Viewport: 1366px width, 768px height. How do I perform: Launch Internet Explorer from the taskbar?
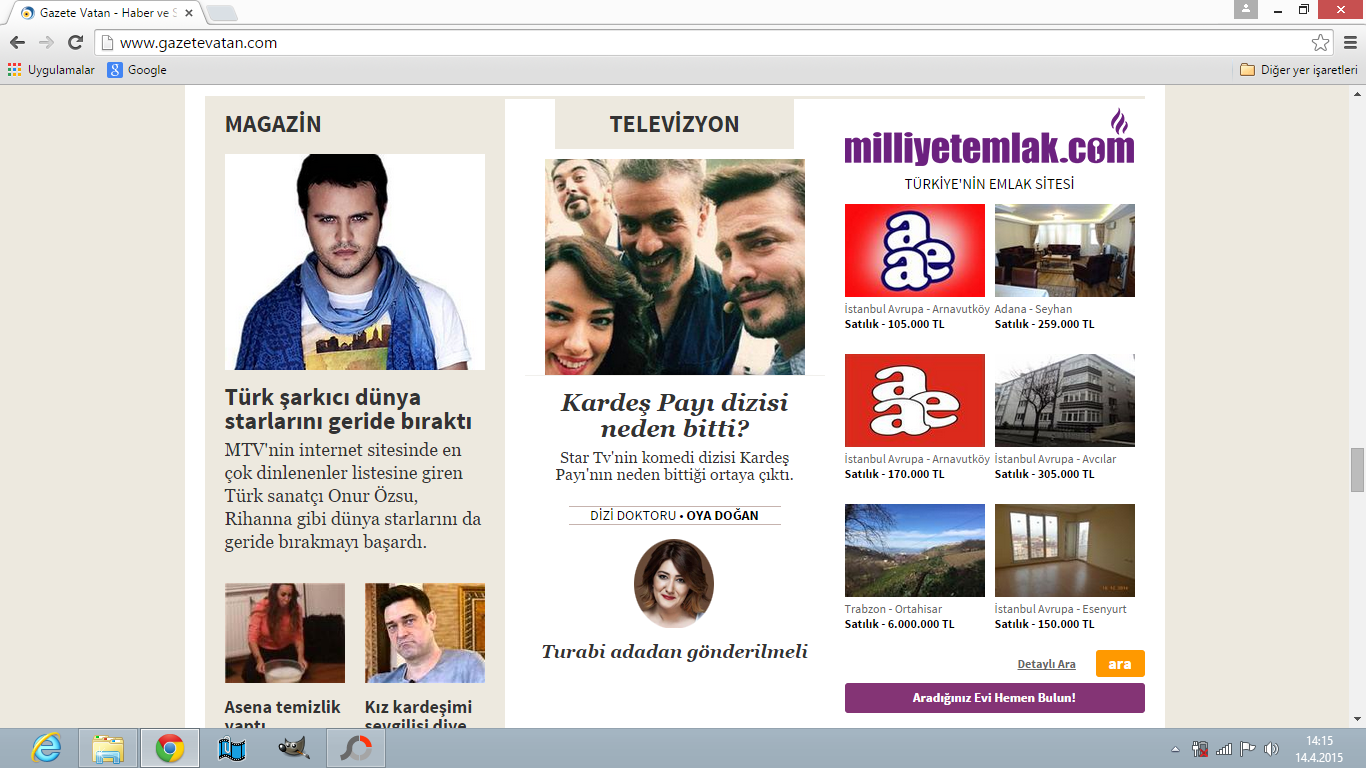[x=46, y=748]
